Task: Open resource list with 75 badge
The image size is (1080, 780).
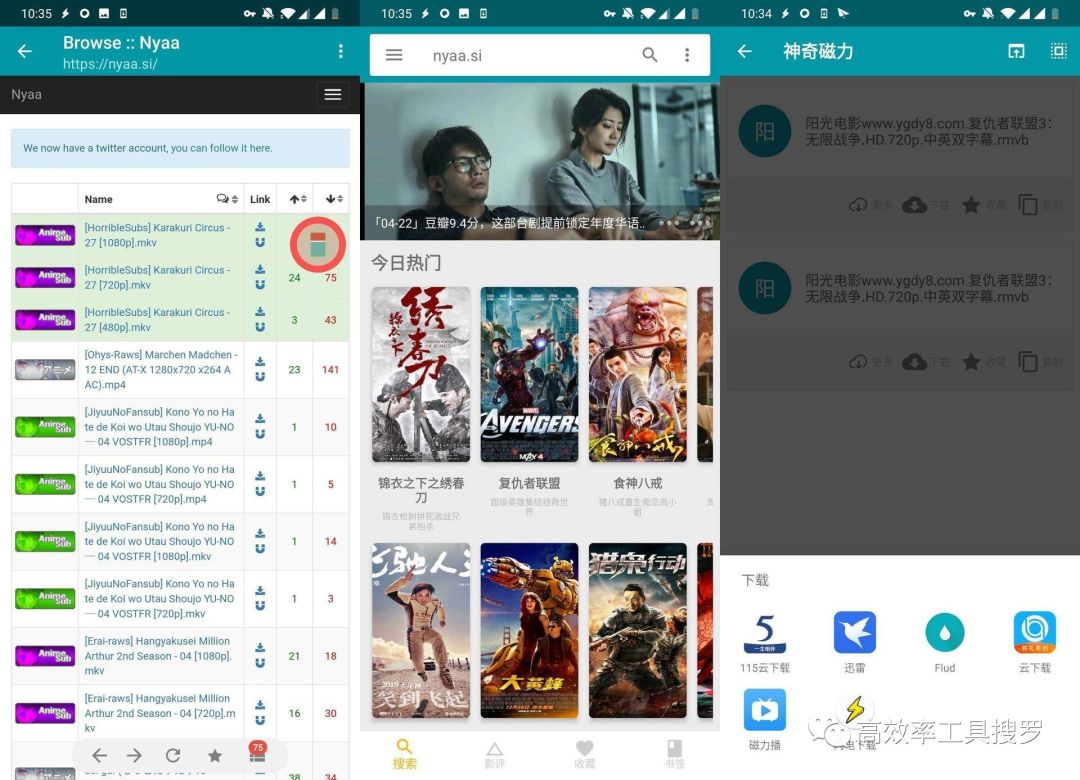Action: [257, 753]
